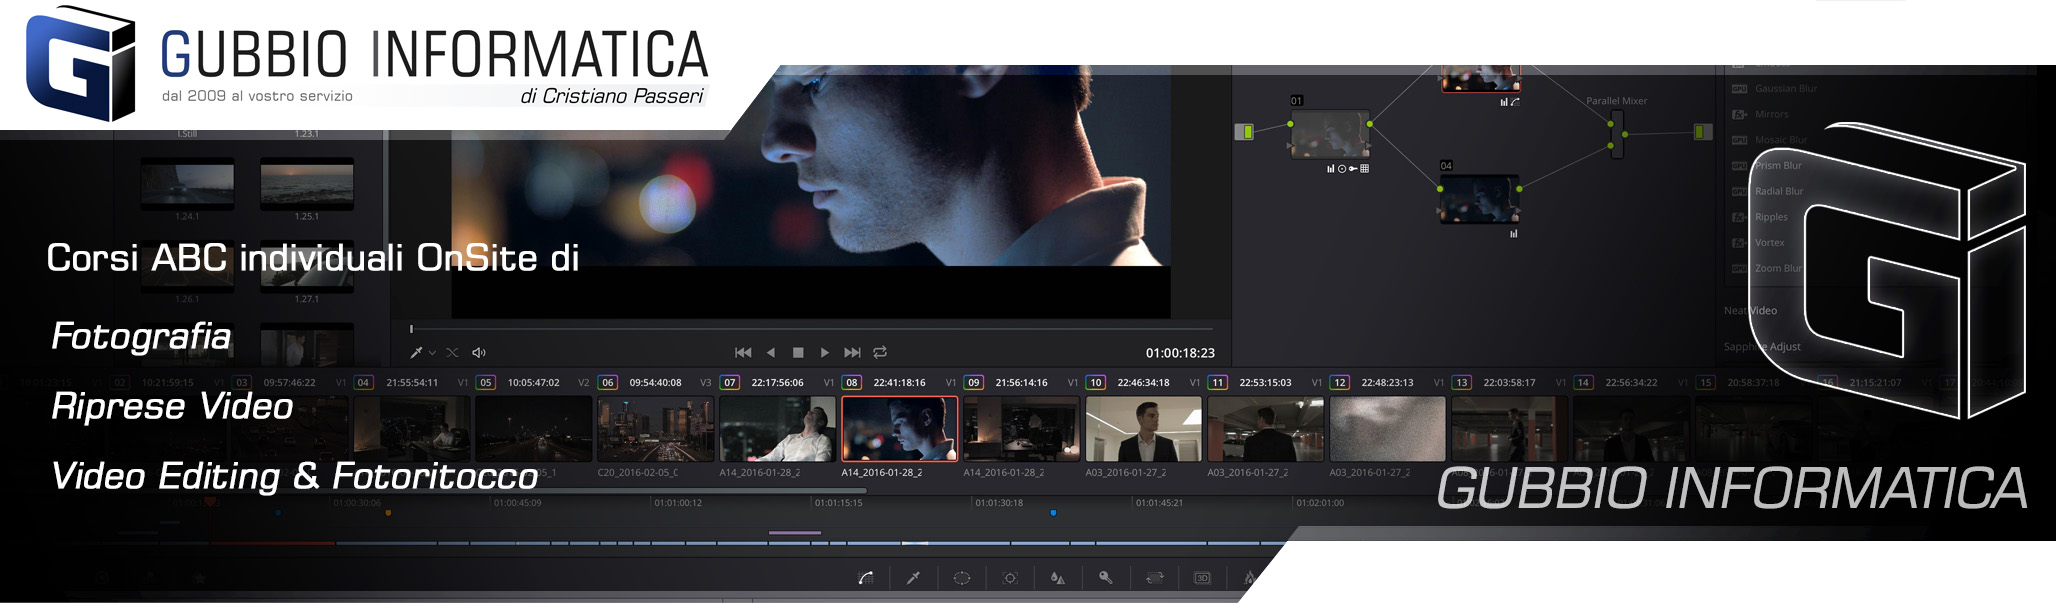Open the Tracker palette

click(1010, 578)
